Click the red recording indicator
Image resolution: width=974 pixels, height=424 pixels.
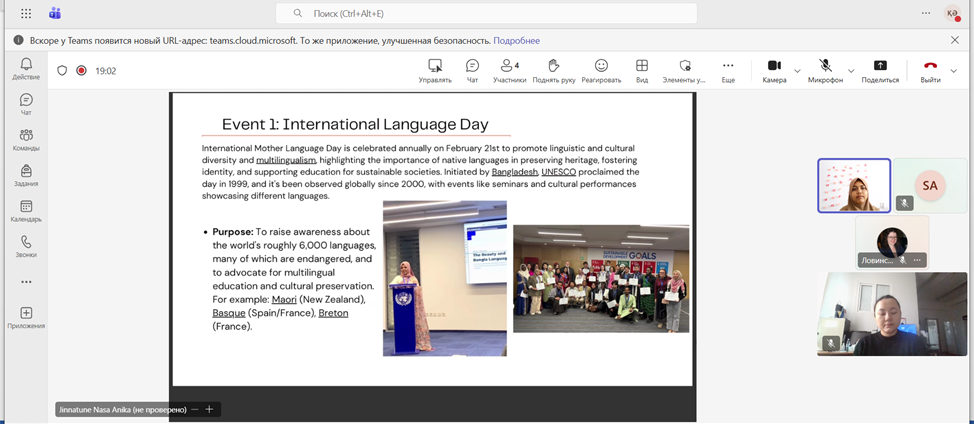(x=81, y=71)
